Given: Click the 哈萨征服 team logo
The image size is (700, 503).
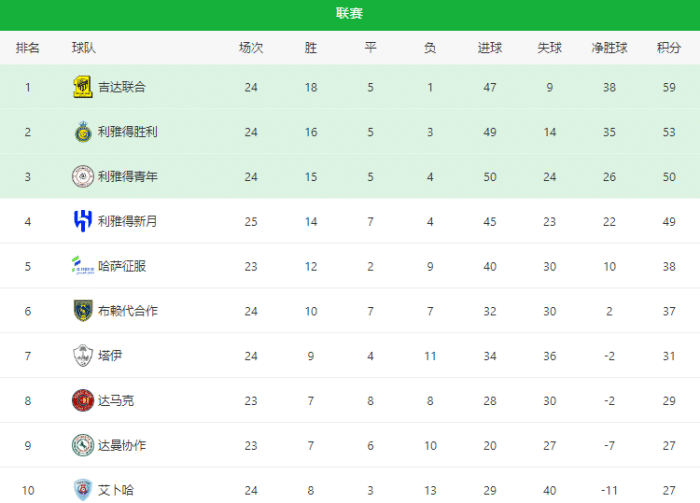Looking at the screenshot, I should (x=83, y=266).
